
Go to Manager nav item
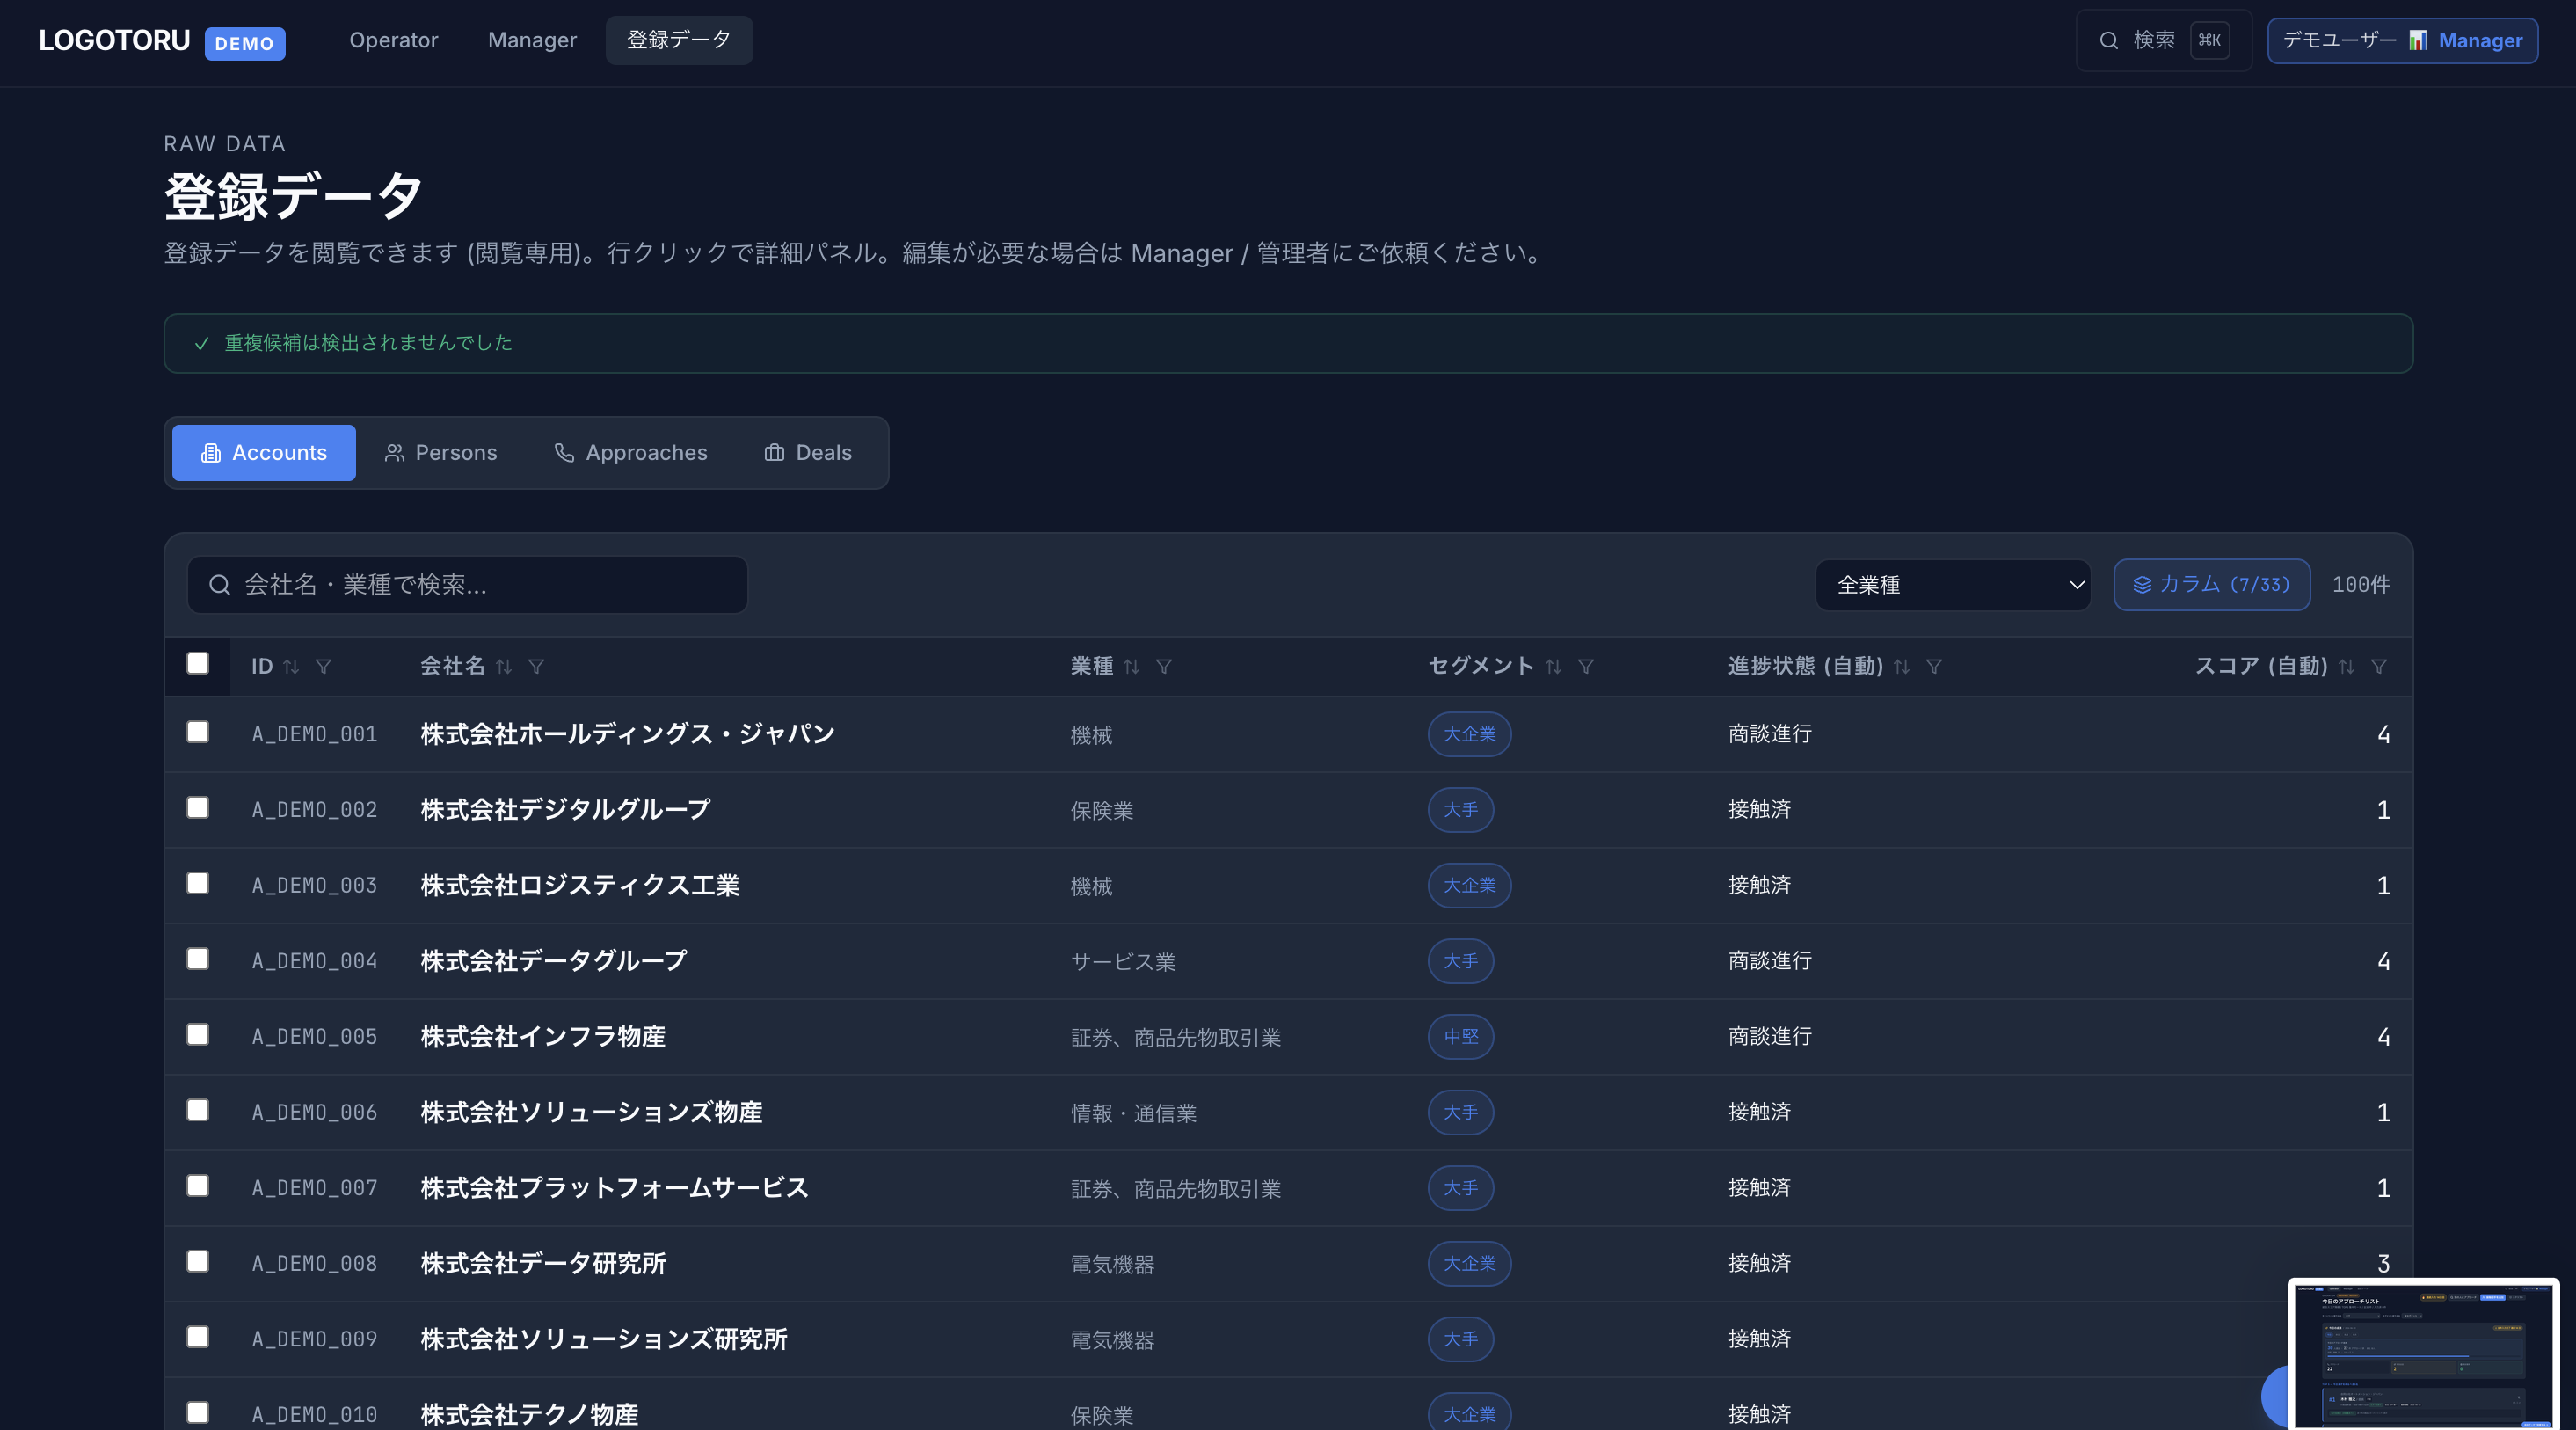[532, 41]
